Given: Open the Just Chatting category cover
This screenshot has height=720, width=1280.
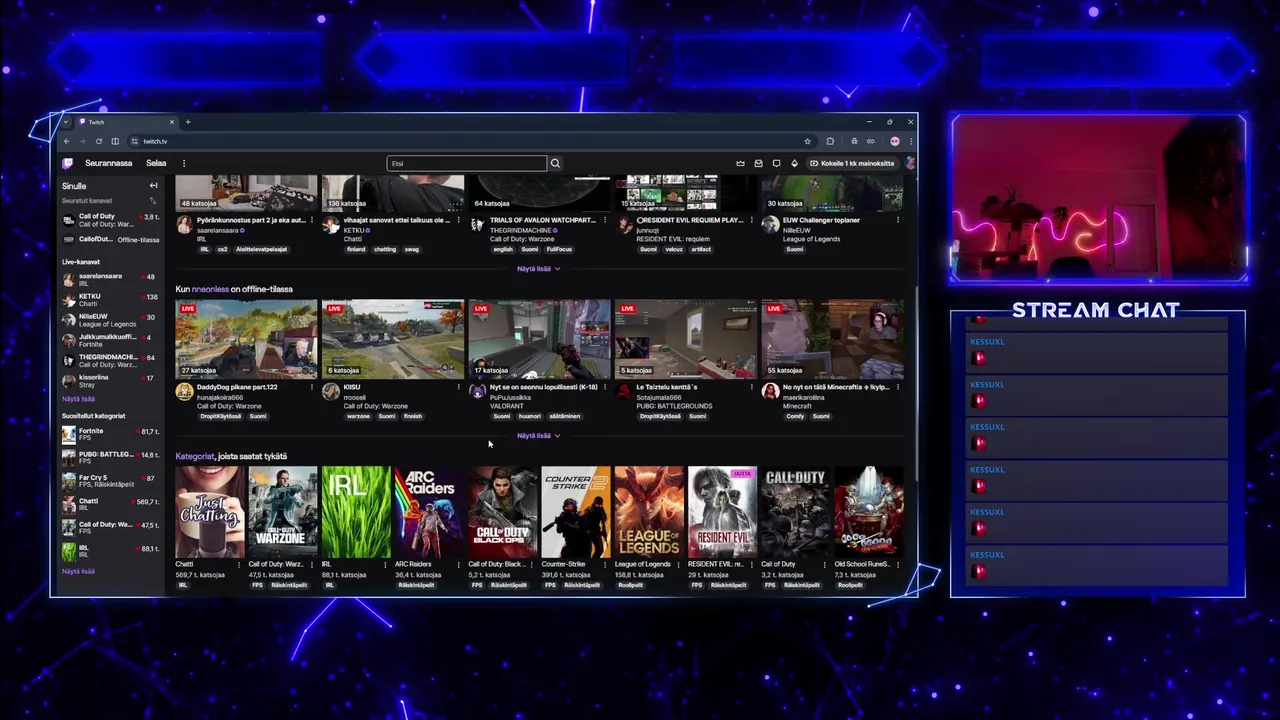Looking at the screenshot, I should pos(210,511).
